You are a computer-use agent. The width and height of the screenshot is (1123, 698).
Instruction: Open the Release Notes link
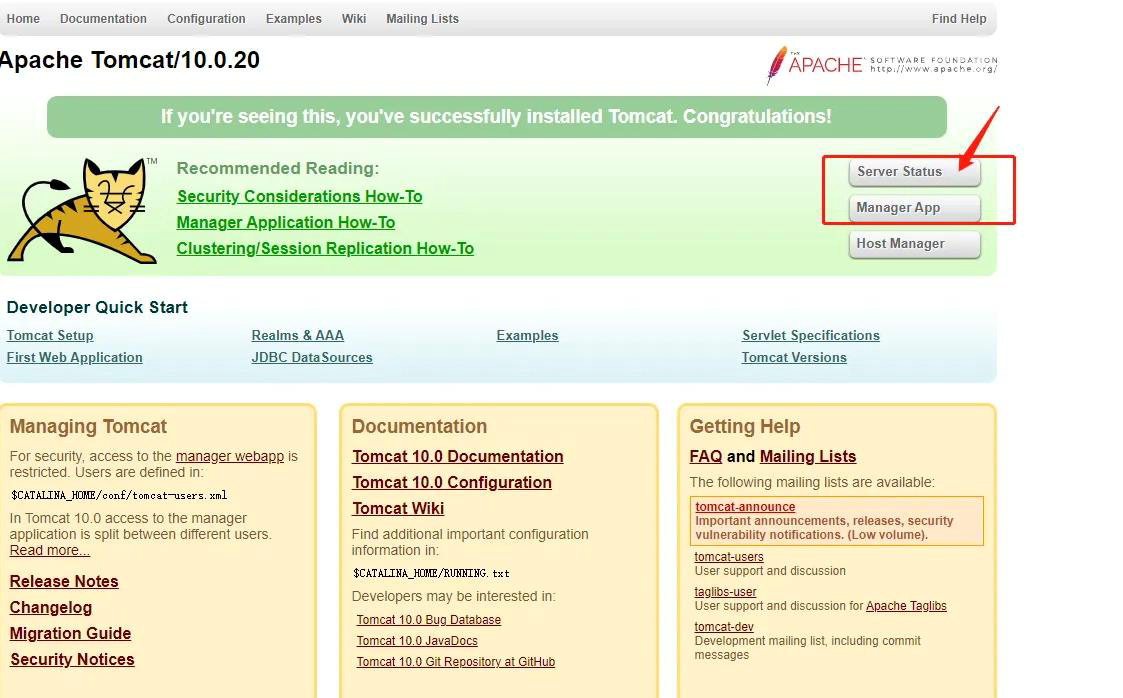click(x=64, y=581)
